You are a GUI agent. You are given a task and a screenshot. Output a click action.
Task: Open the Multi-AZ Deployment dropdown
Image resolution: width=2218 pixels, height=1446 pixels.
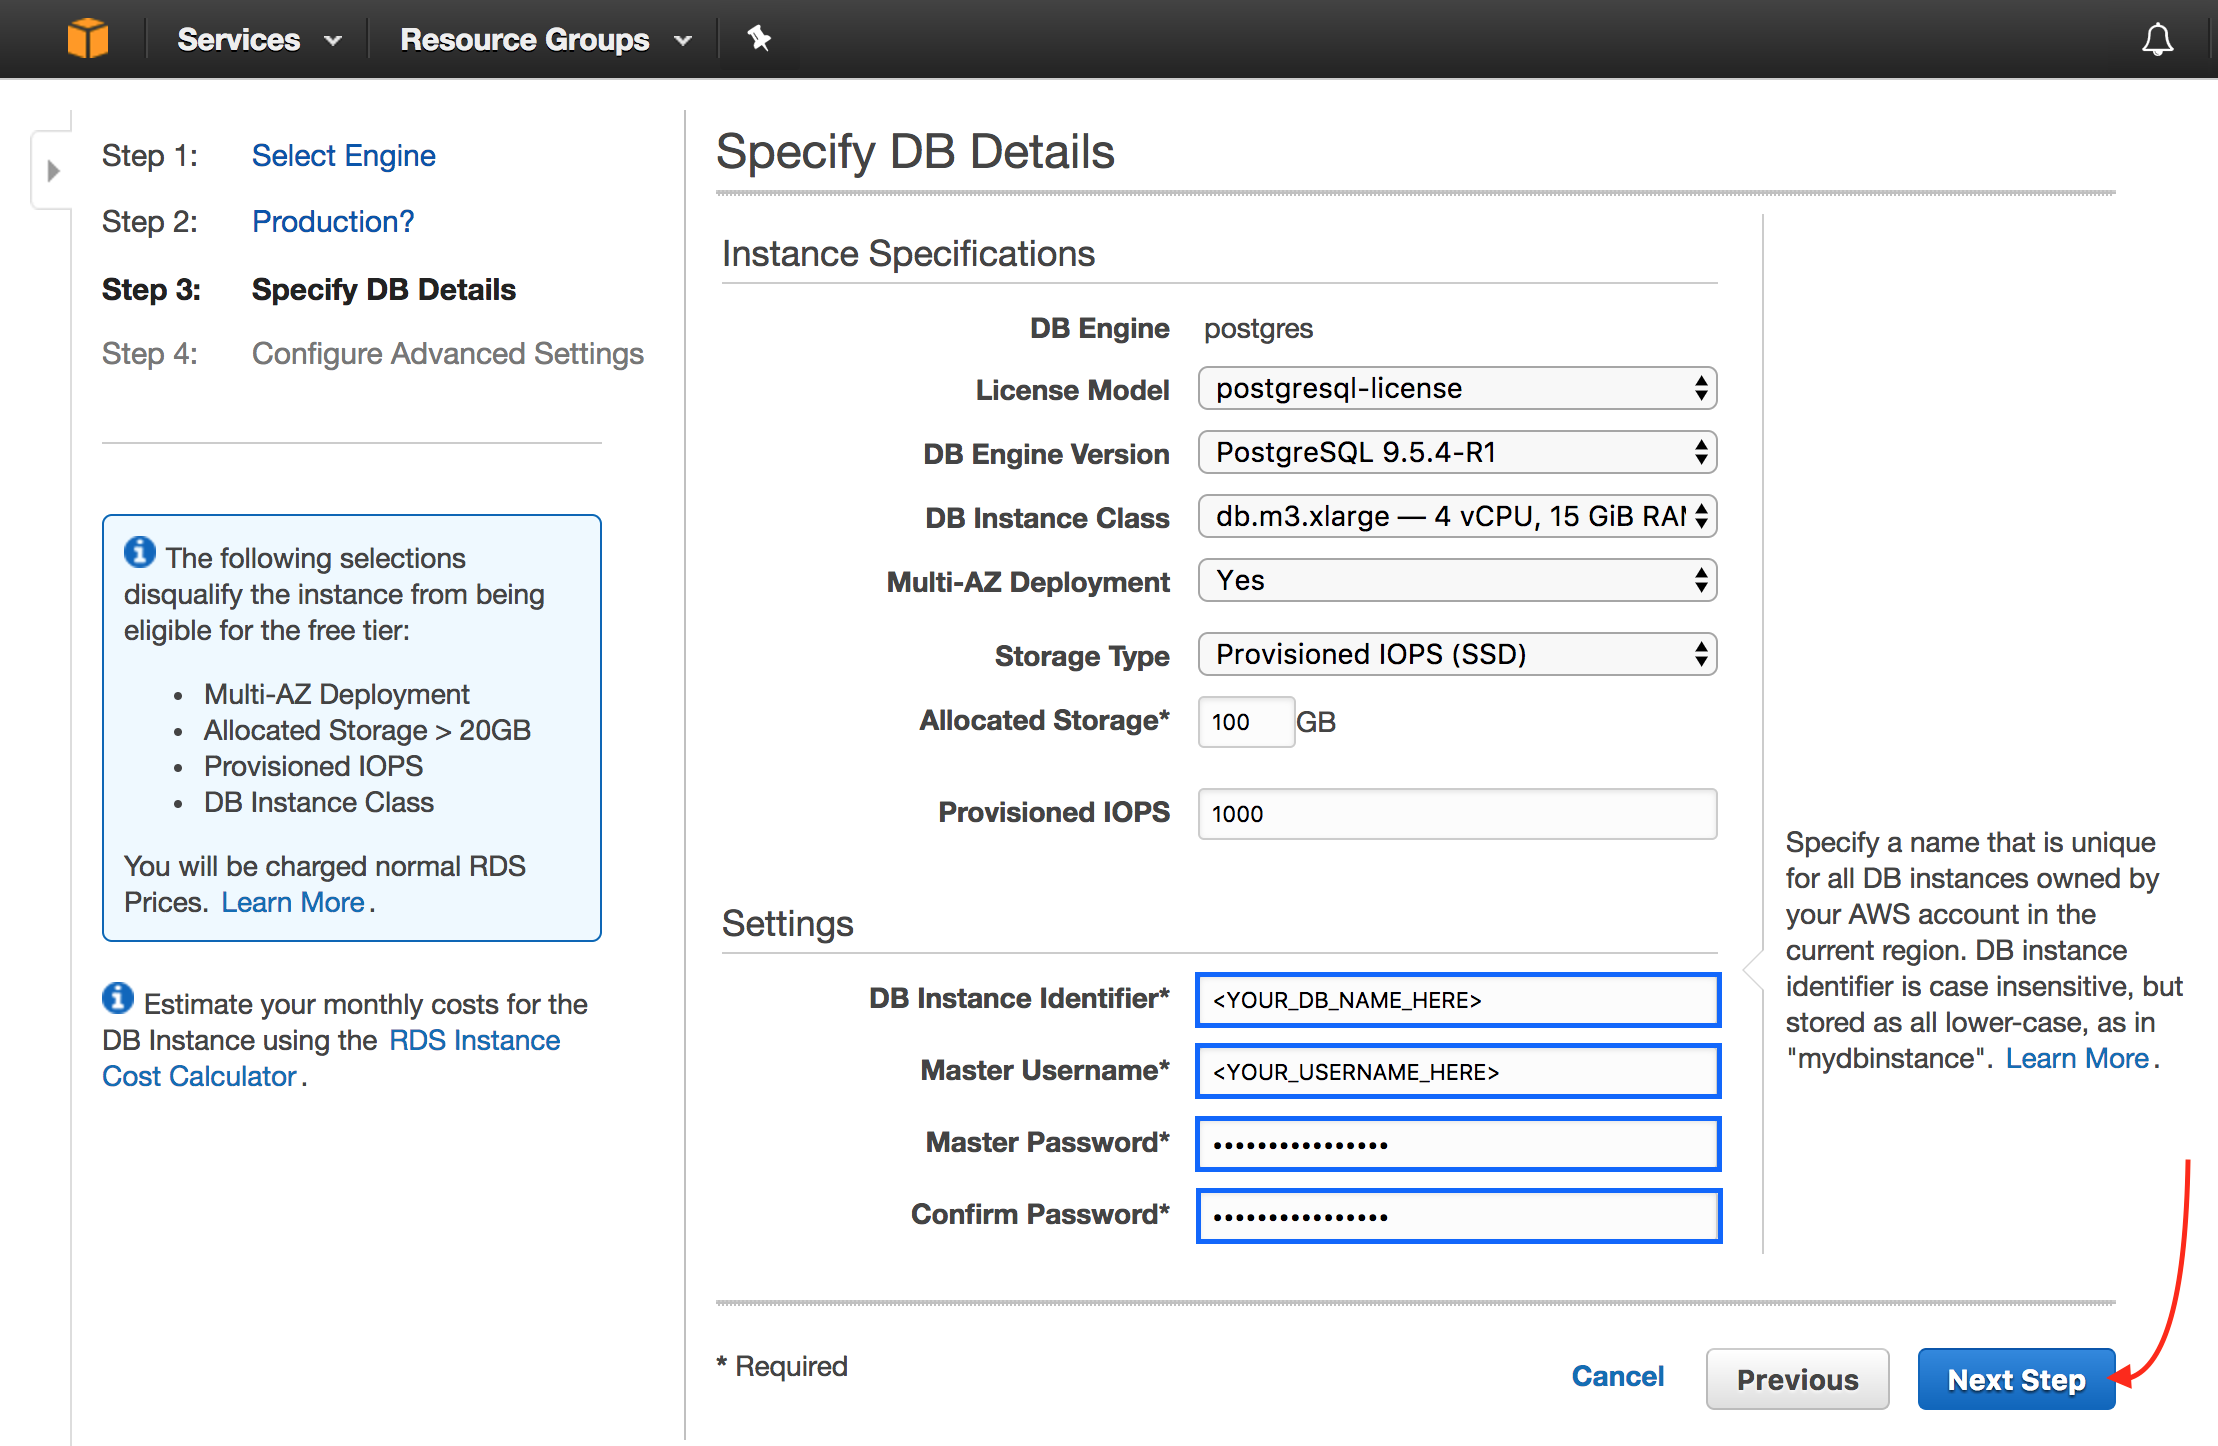tap(1457, 580)
